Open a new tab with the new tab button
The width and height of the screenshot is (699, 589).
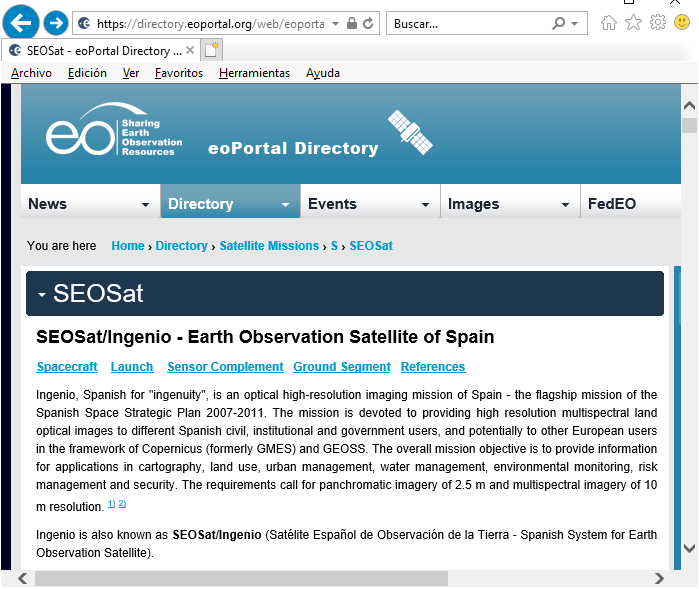coord(211,50)
